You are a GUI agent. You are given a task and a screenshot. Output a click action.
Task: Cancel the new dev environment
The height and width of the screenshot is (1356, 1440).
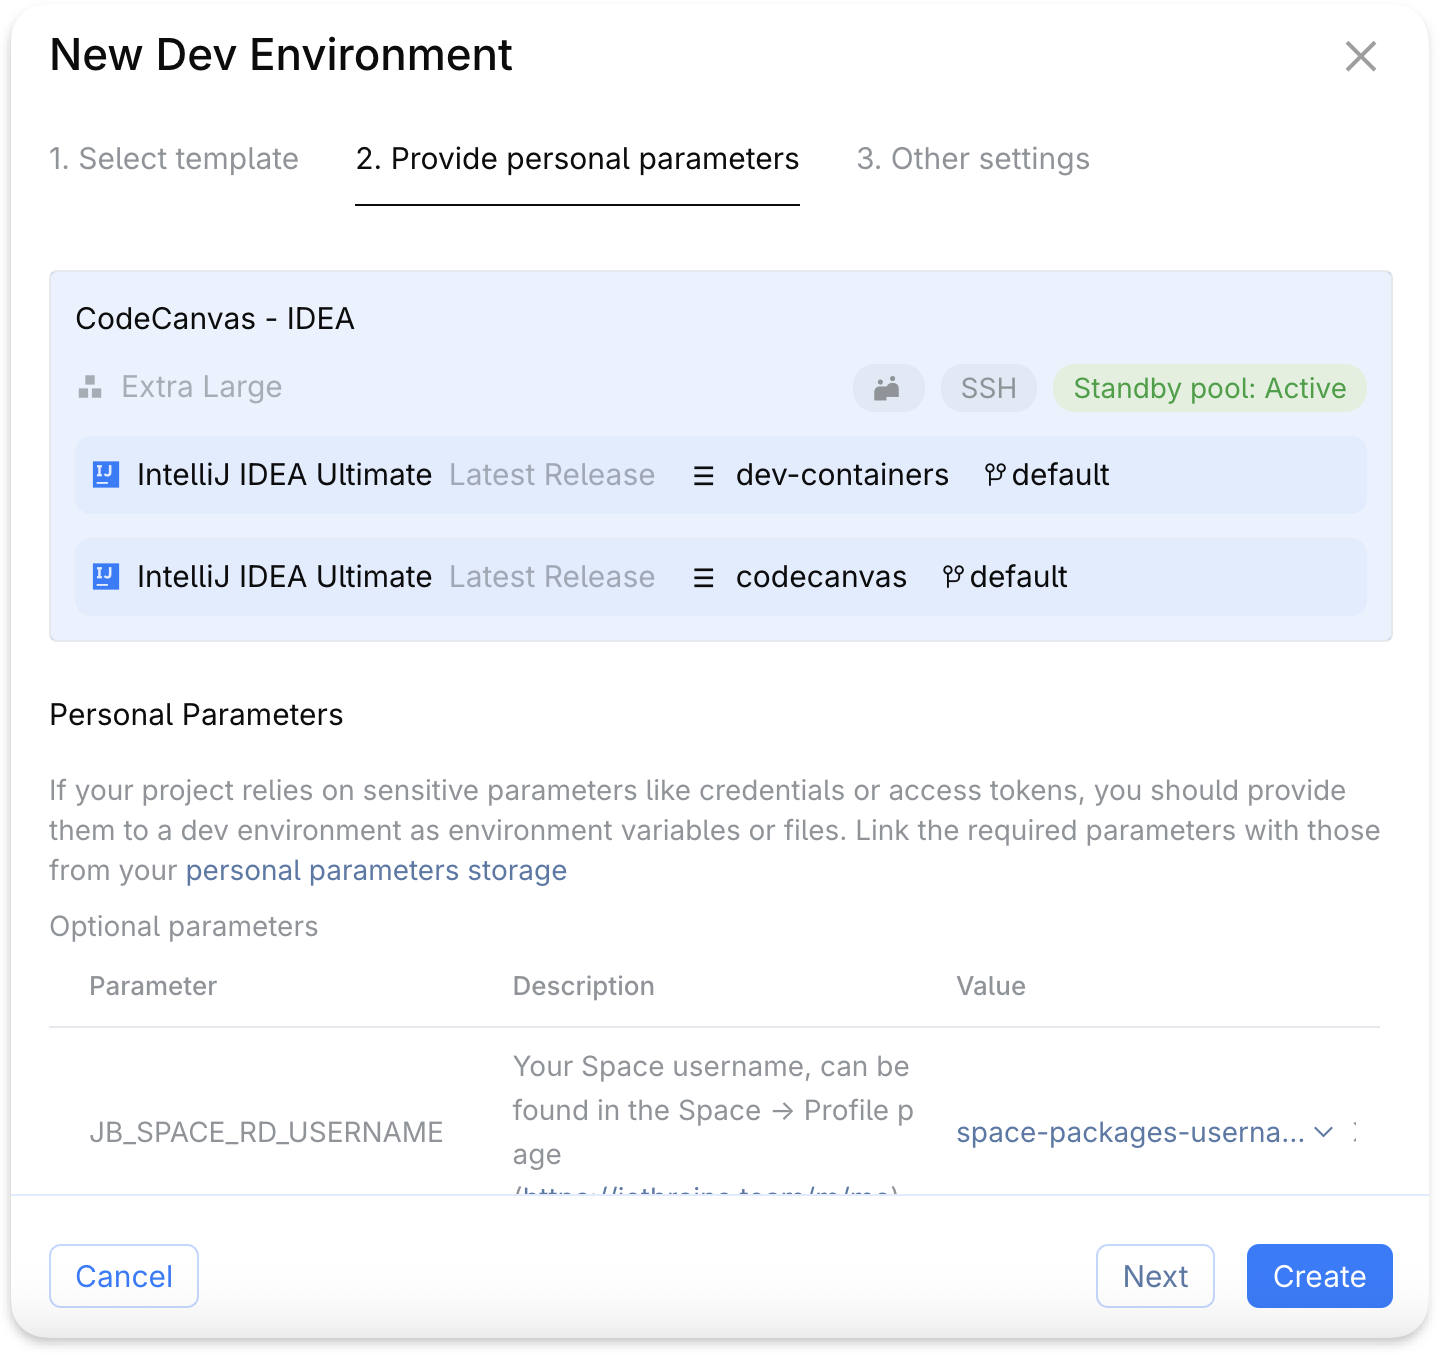[x=124, y=1276]
